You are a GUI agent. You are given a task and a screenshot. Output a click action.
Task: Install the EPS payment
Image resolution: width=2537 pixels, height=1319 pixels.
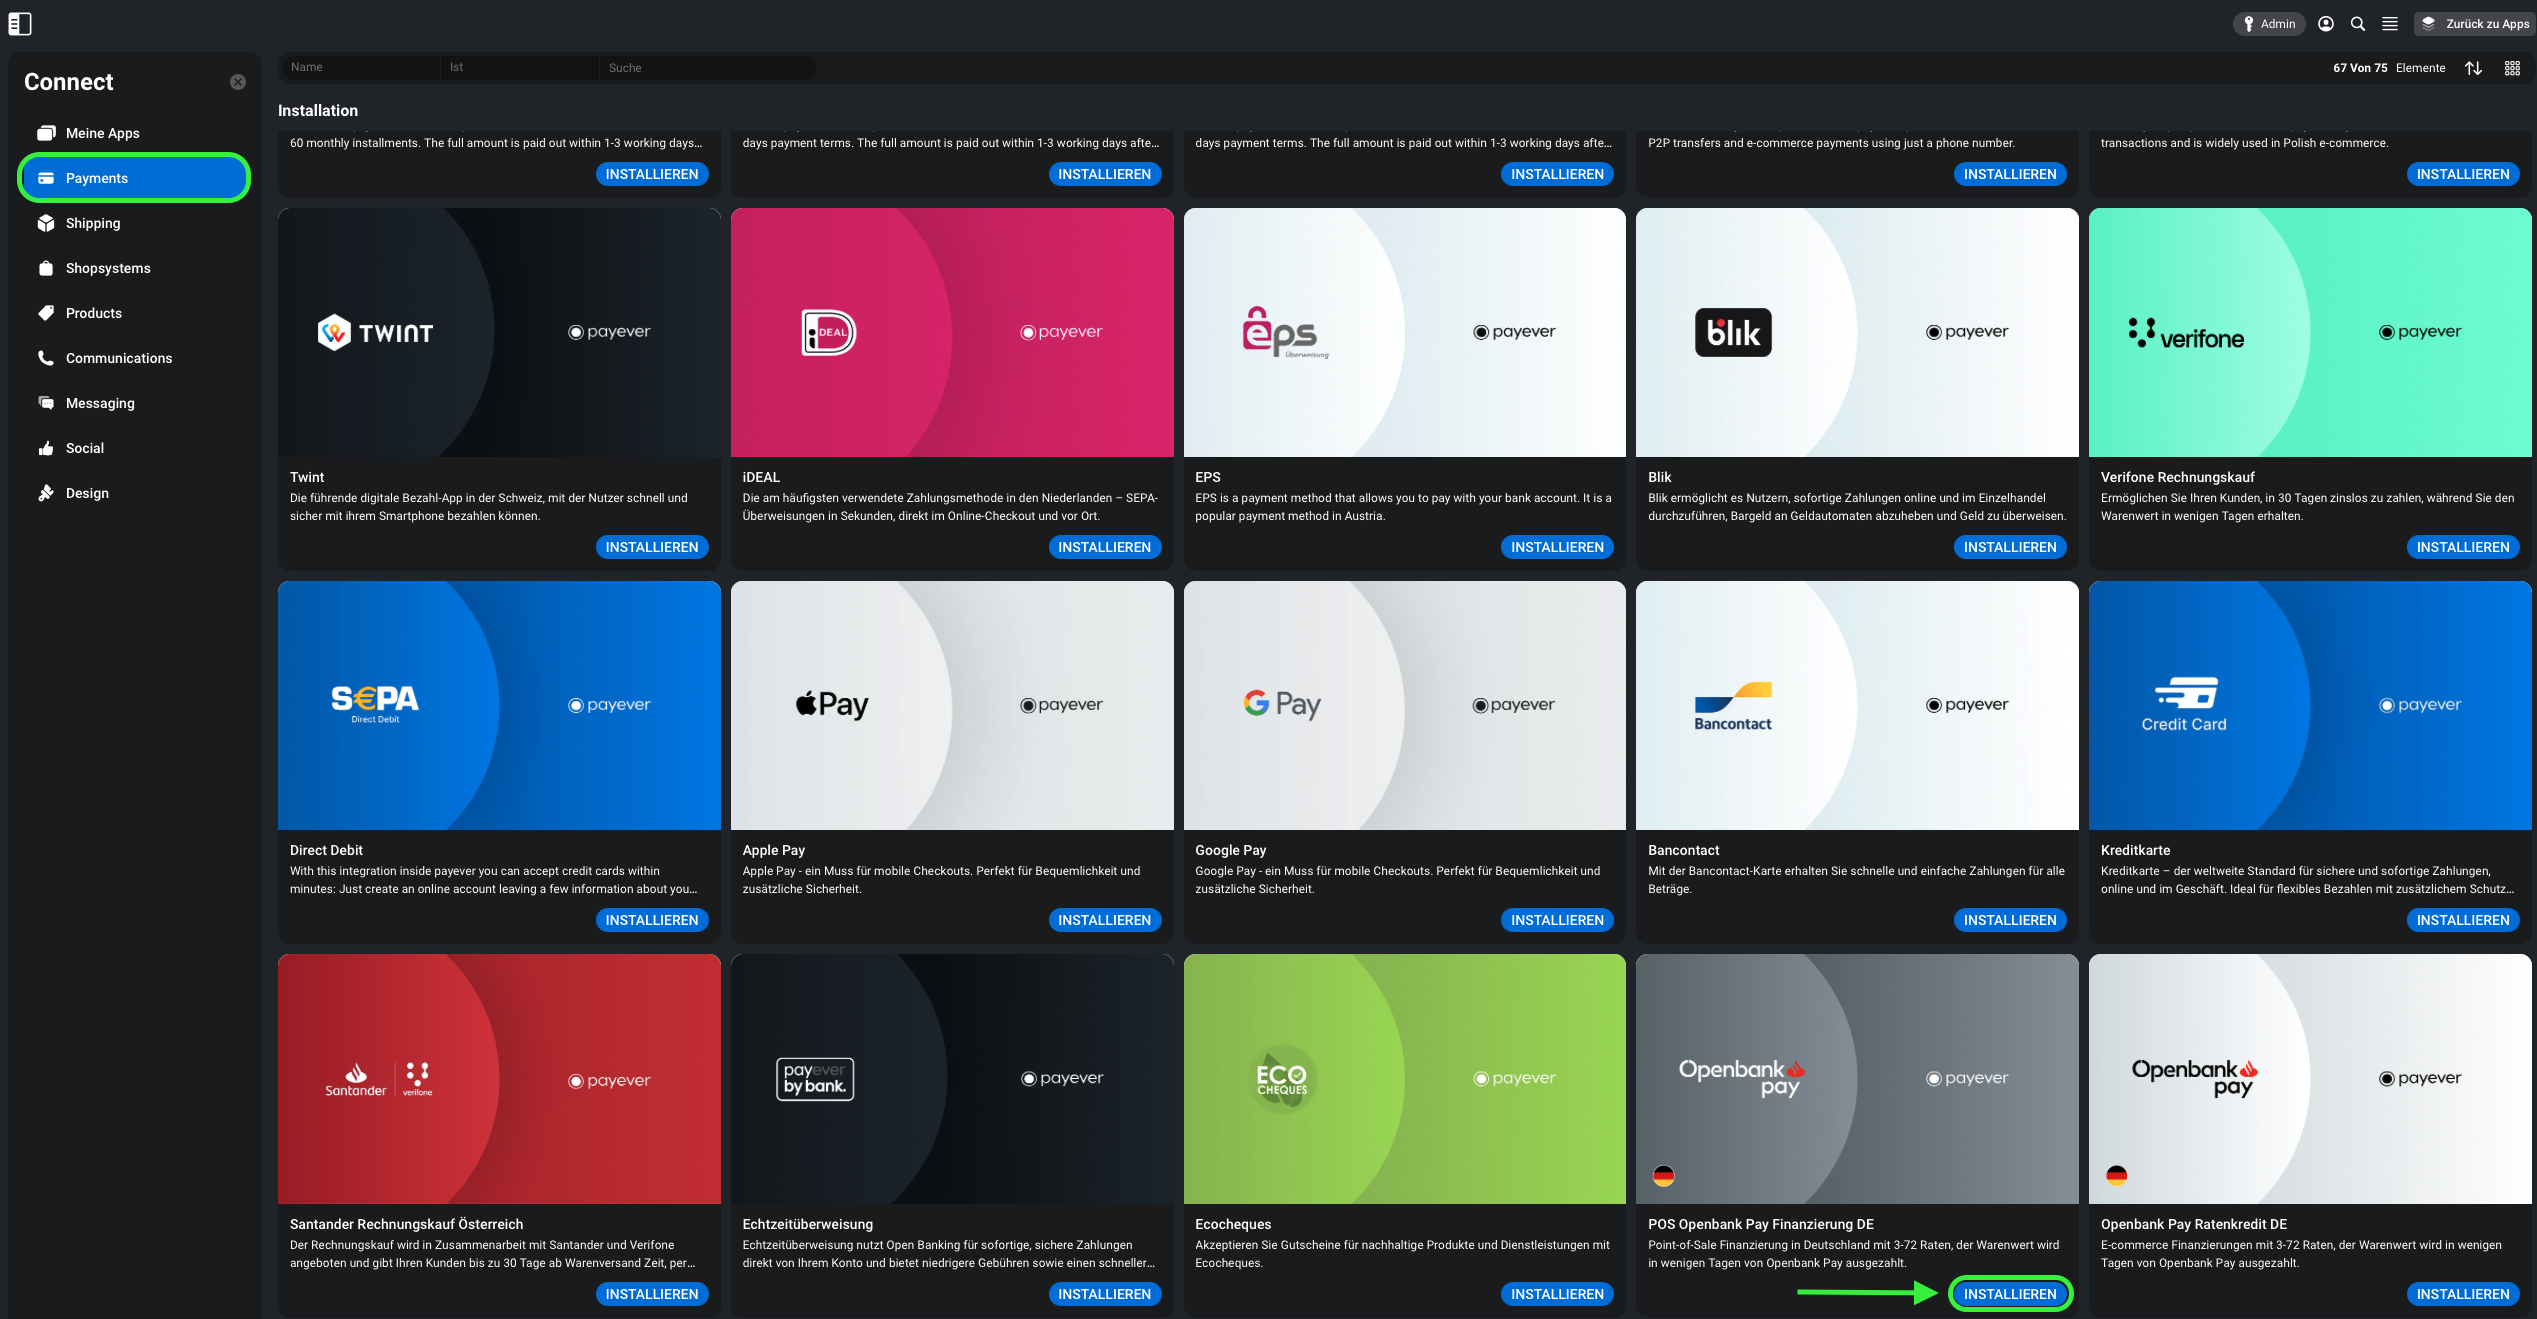pyautogui.click(x=1557, y=547)
